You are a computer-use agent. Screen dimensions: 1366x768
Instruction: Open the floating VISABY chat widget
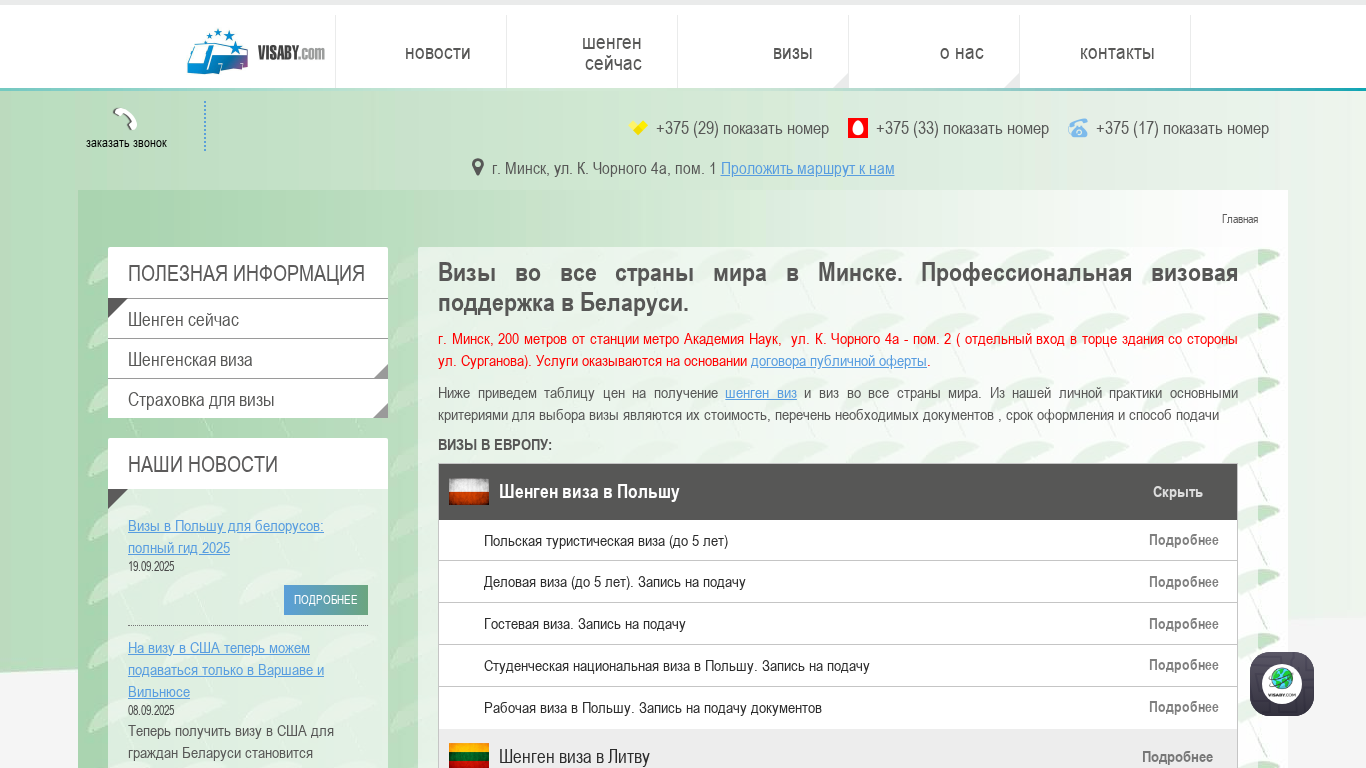[1281, 684]
